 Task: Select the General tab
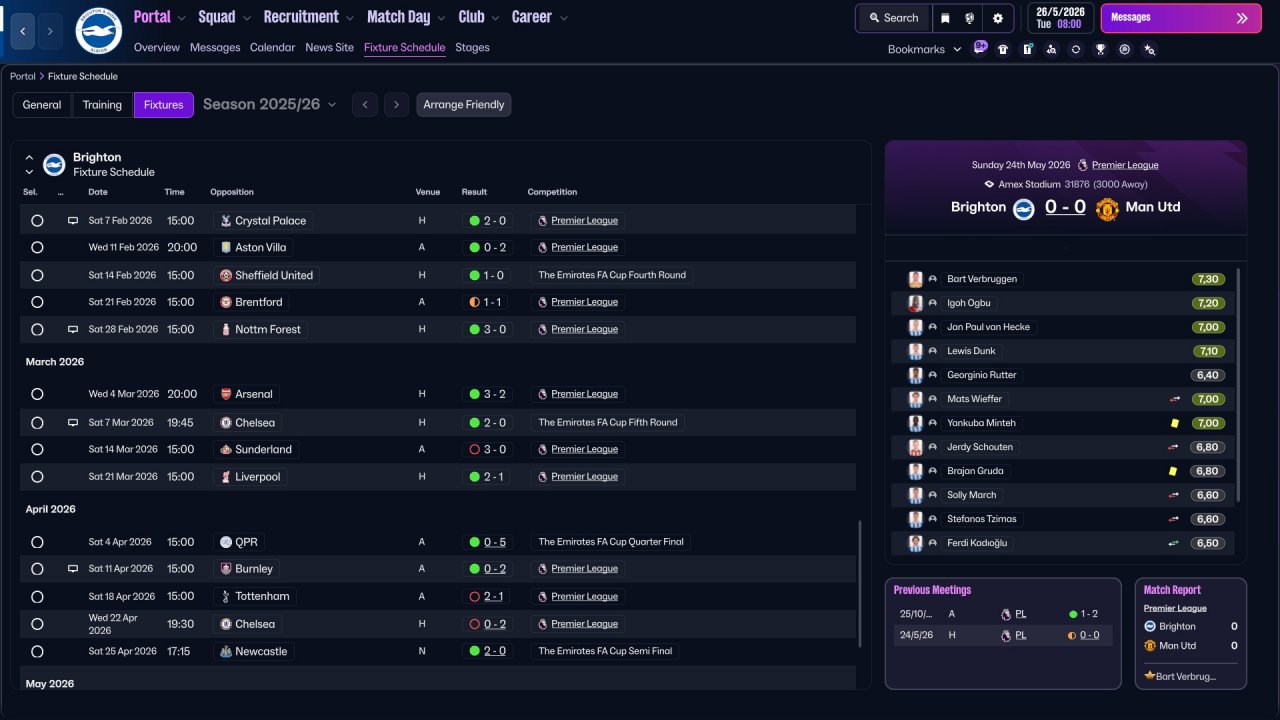pos(42,105)
